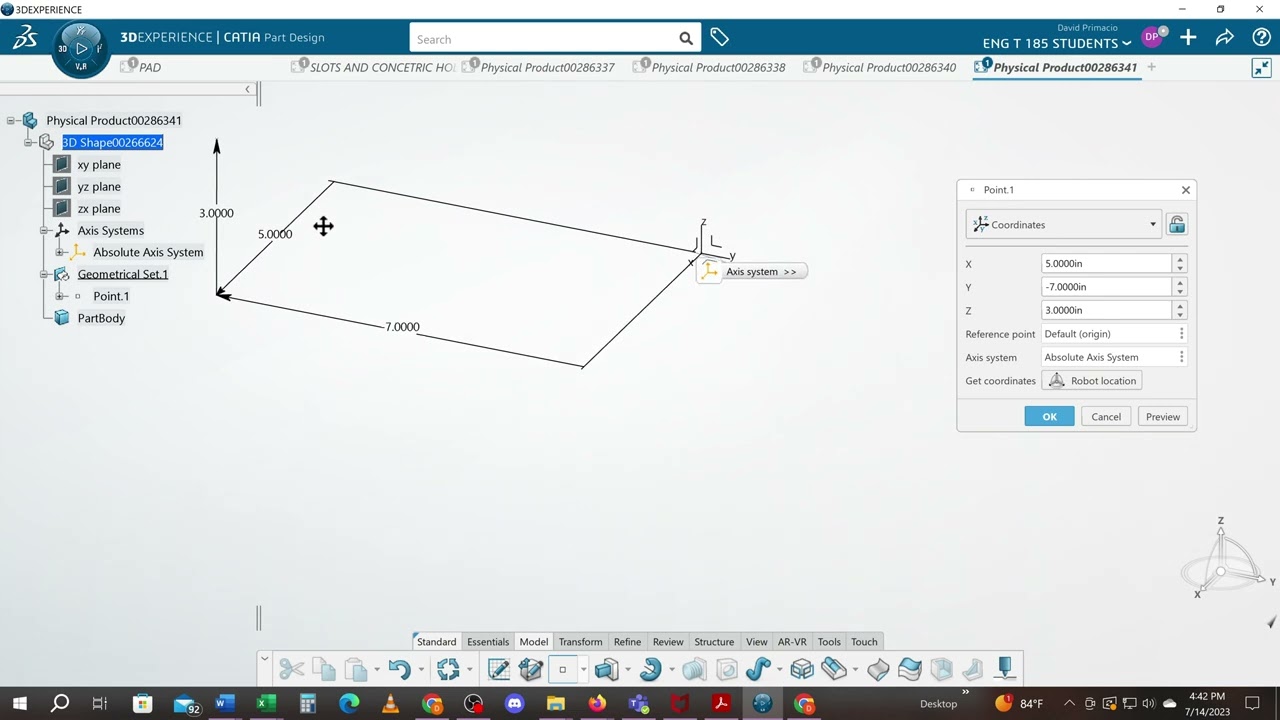
Task: Click the Z coordinate spinner arrows
Action: click(1180, 311)
